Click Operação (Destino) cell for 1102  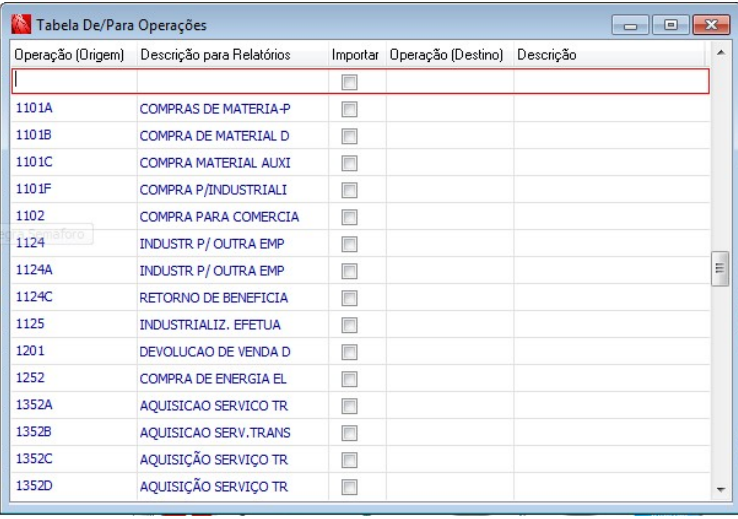450,216
